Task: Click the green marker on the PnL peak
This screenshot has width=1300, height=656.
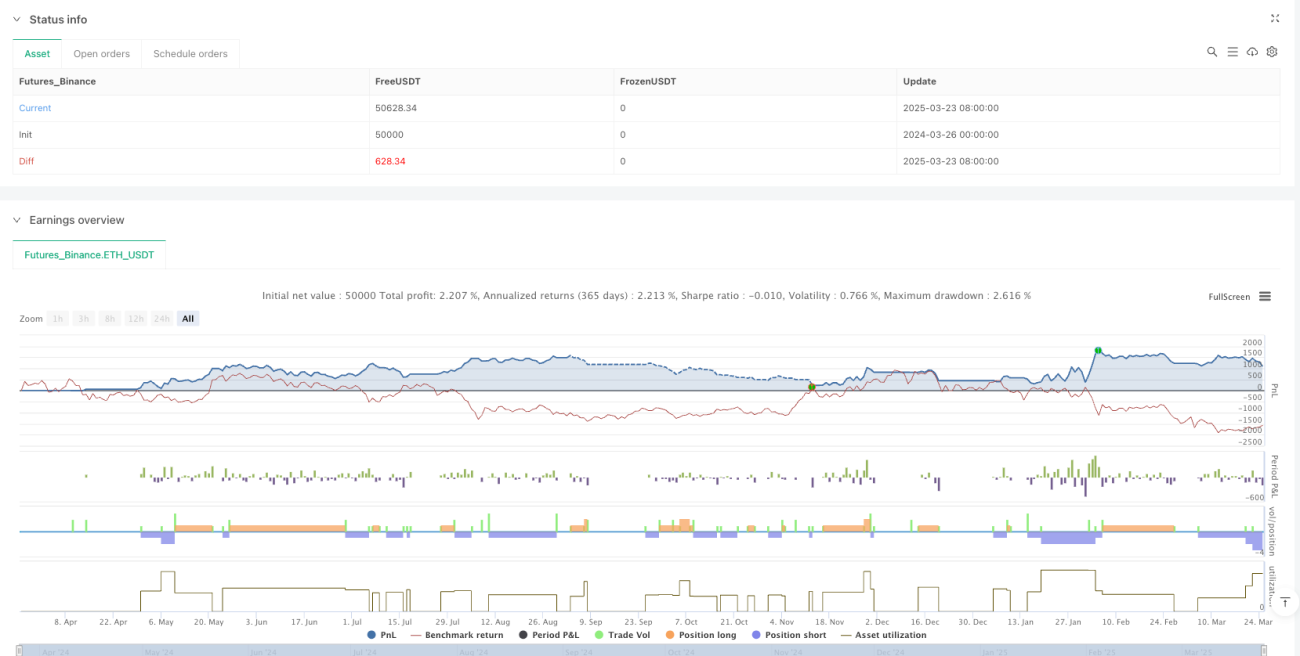Action: coord(1098,350)
